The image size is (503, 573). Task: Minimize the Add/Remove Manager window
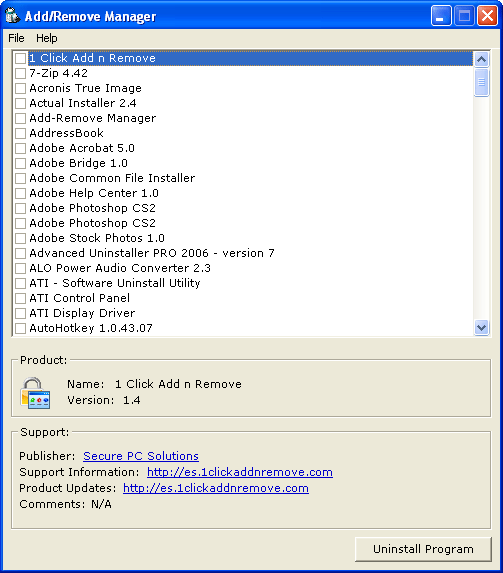tap(441, 16)
